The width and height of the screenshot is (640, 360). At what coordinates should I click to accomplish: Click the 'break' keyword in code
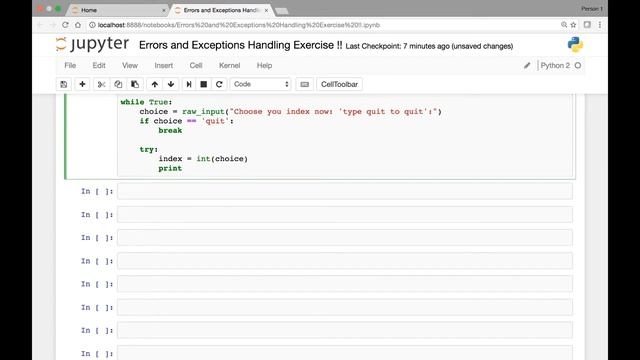170,131
